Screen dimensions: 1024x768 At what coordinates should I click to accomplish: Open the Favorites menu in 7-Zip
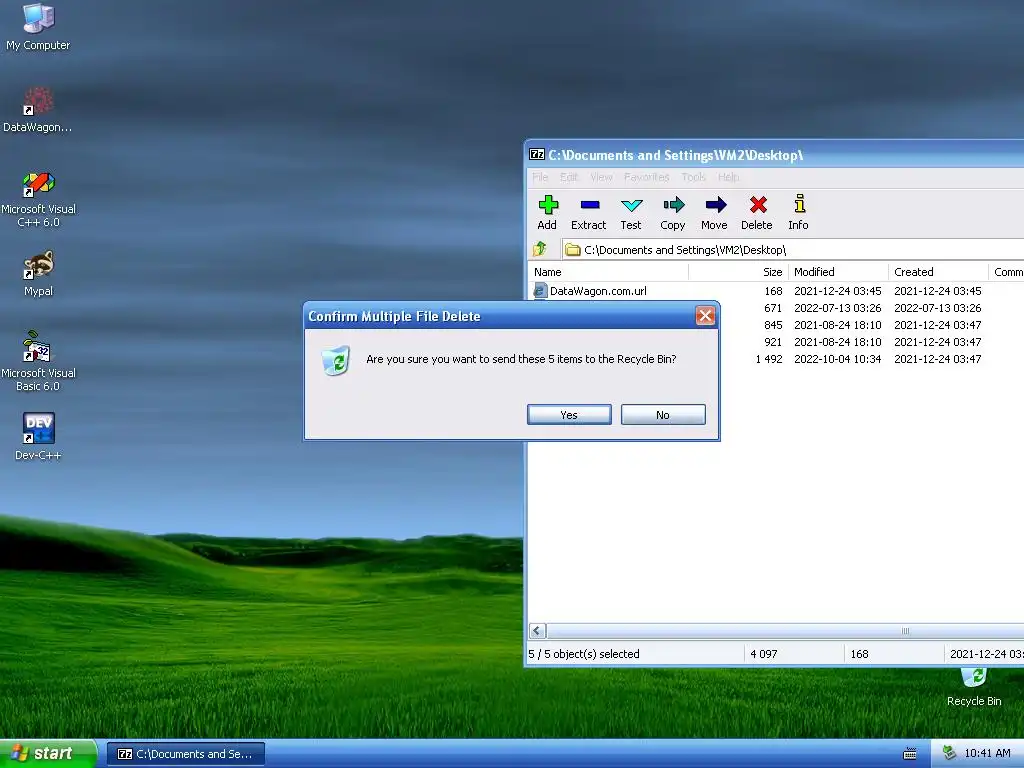pyautogui.click(x=647, y=177)
